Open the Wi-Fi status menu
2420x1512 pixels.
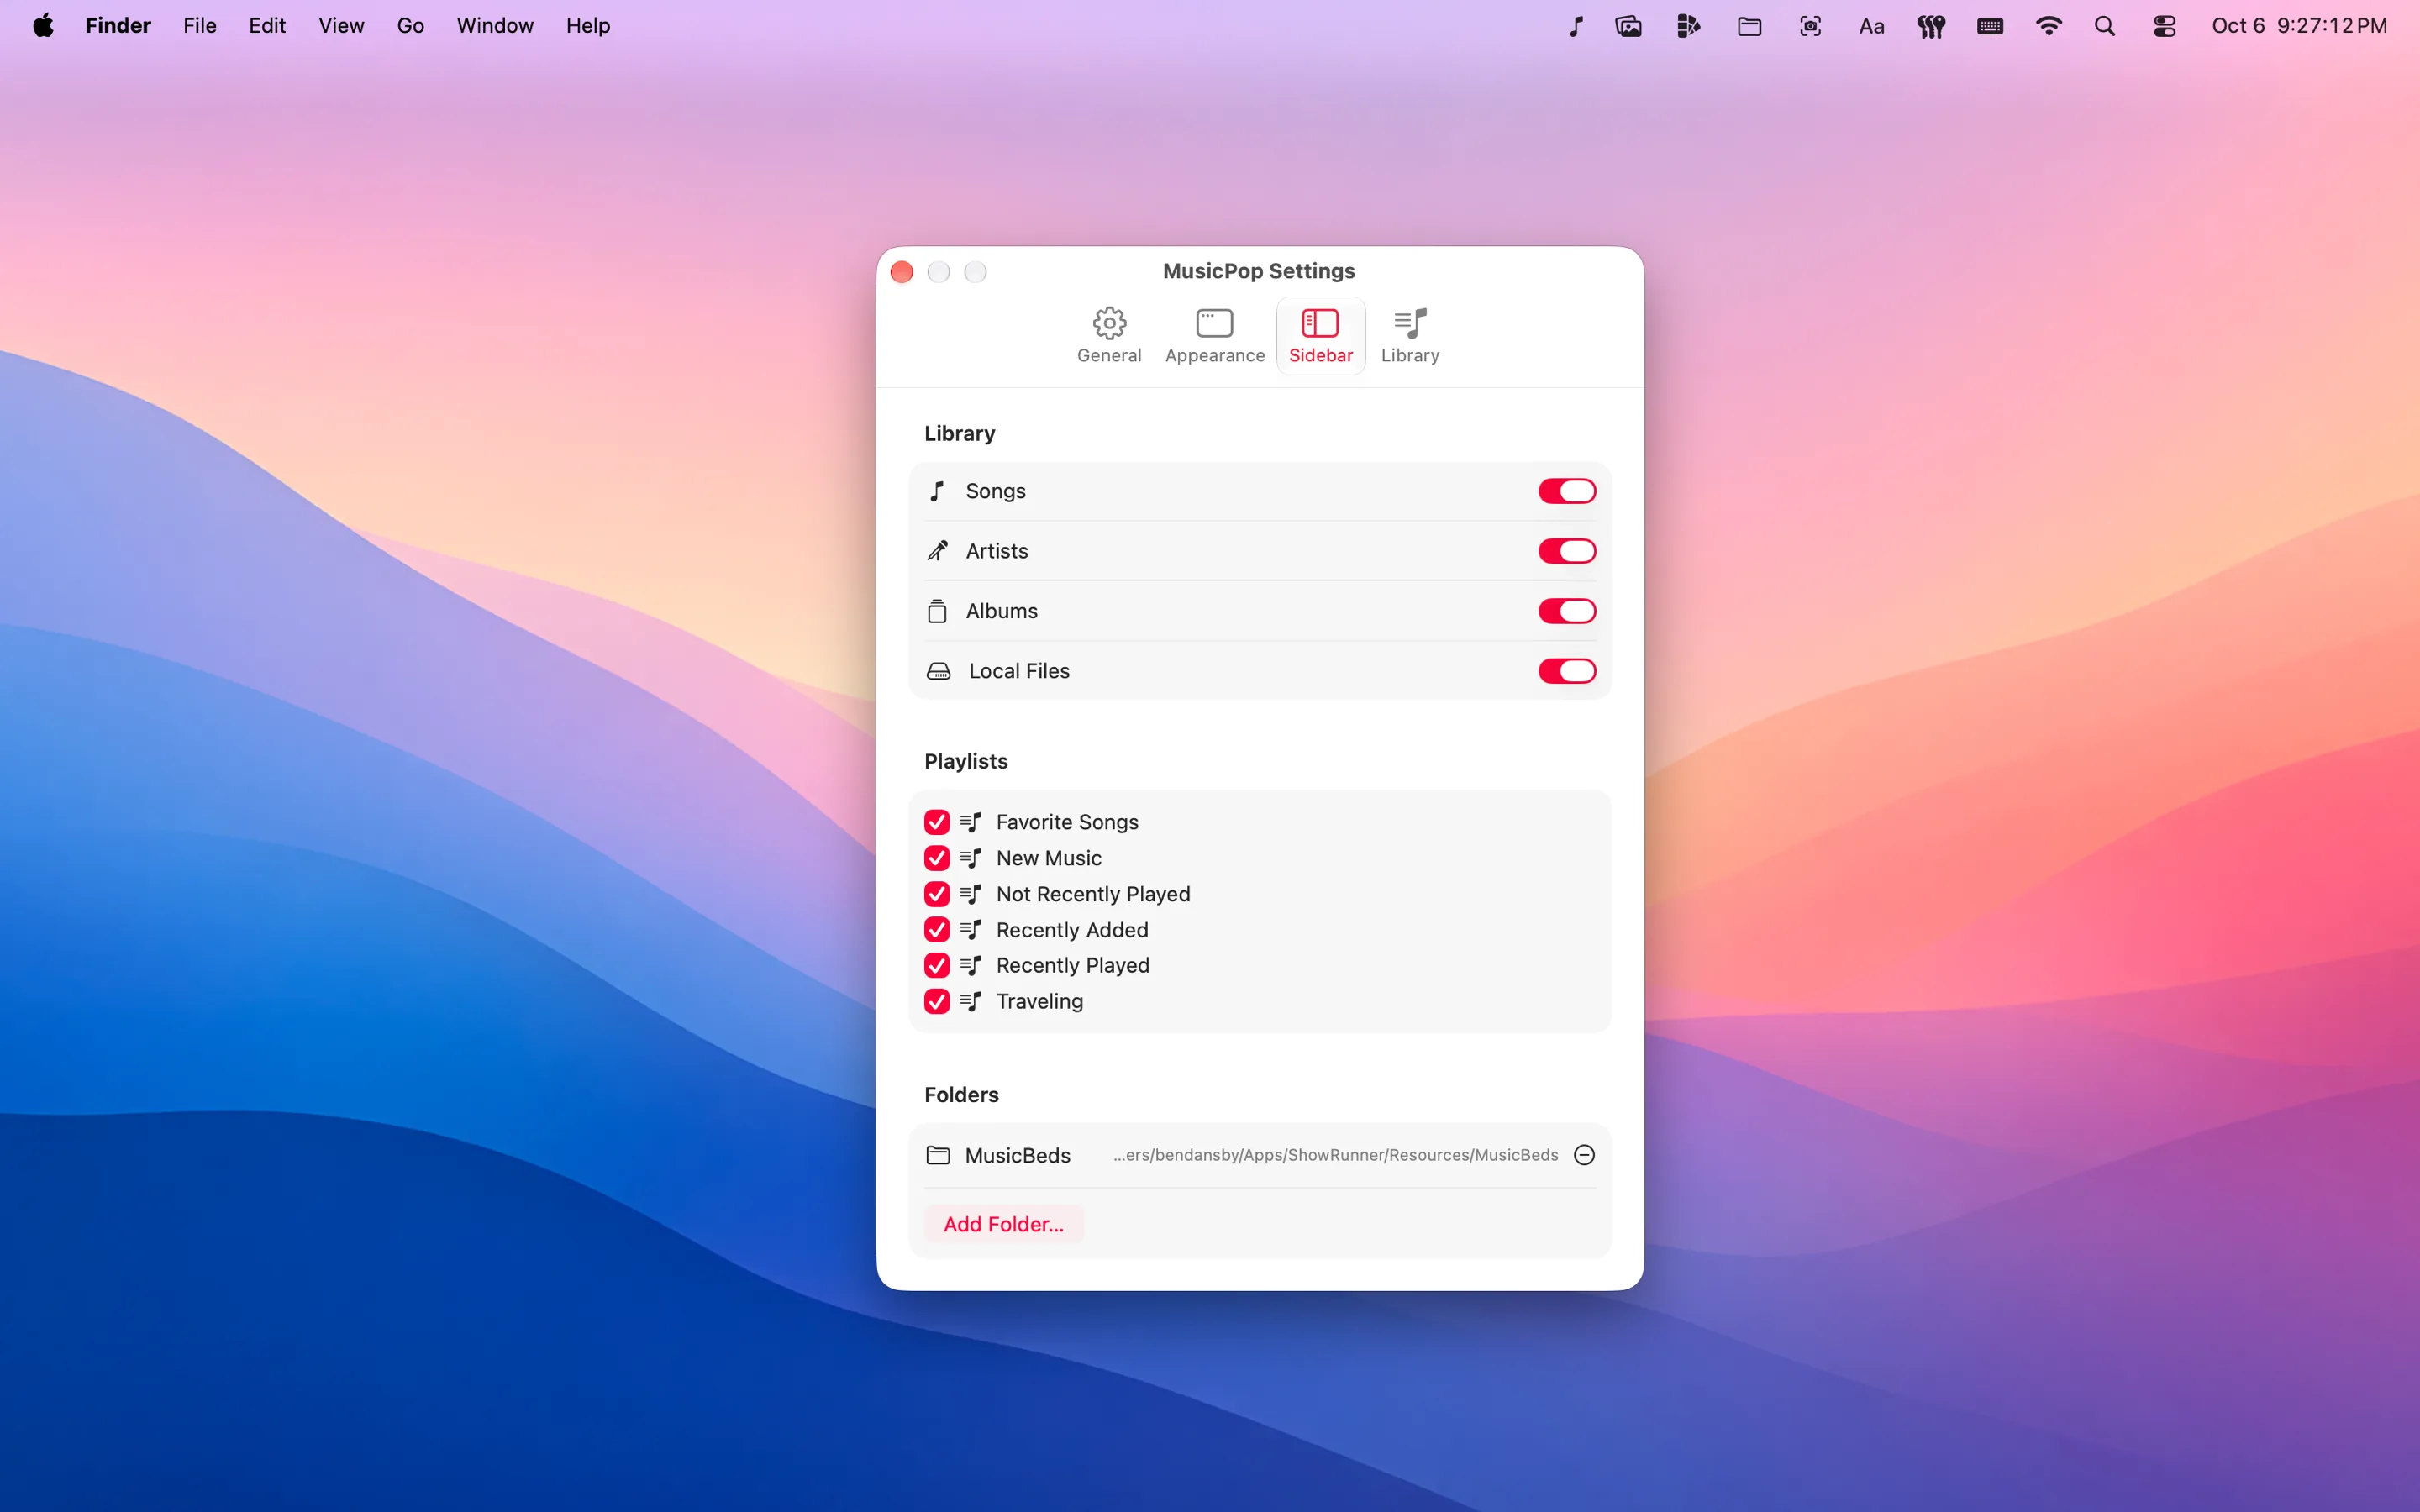(x=2048, y=26)
